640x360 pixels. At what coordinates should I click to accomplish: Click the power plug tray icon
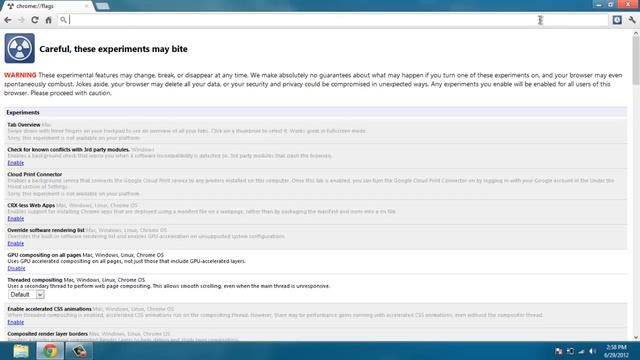(x=570, y=351)
